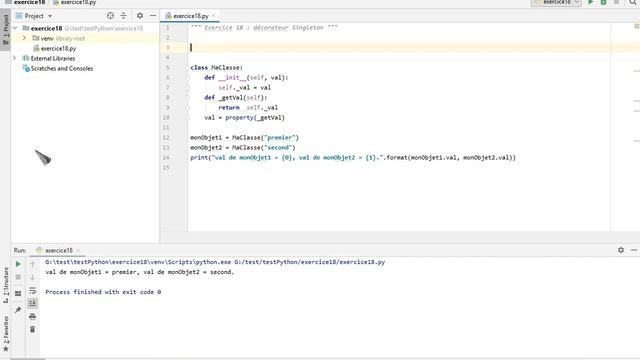Click exercice18 breadcrumb in navigation bar
This screenshot has height=360, width=640.
(29, 2)
